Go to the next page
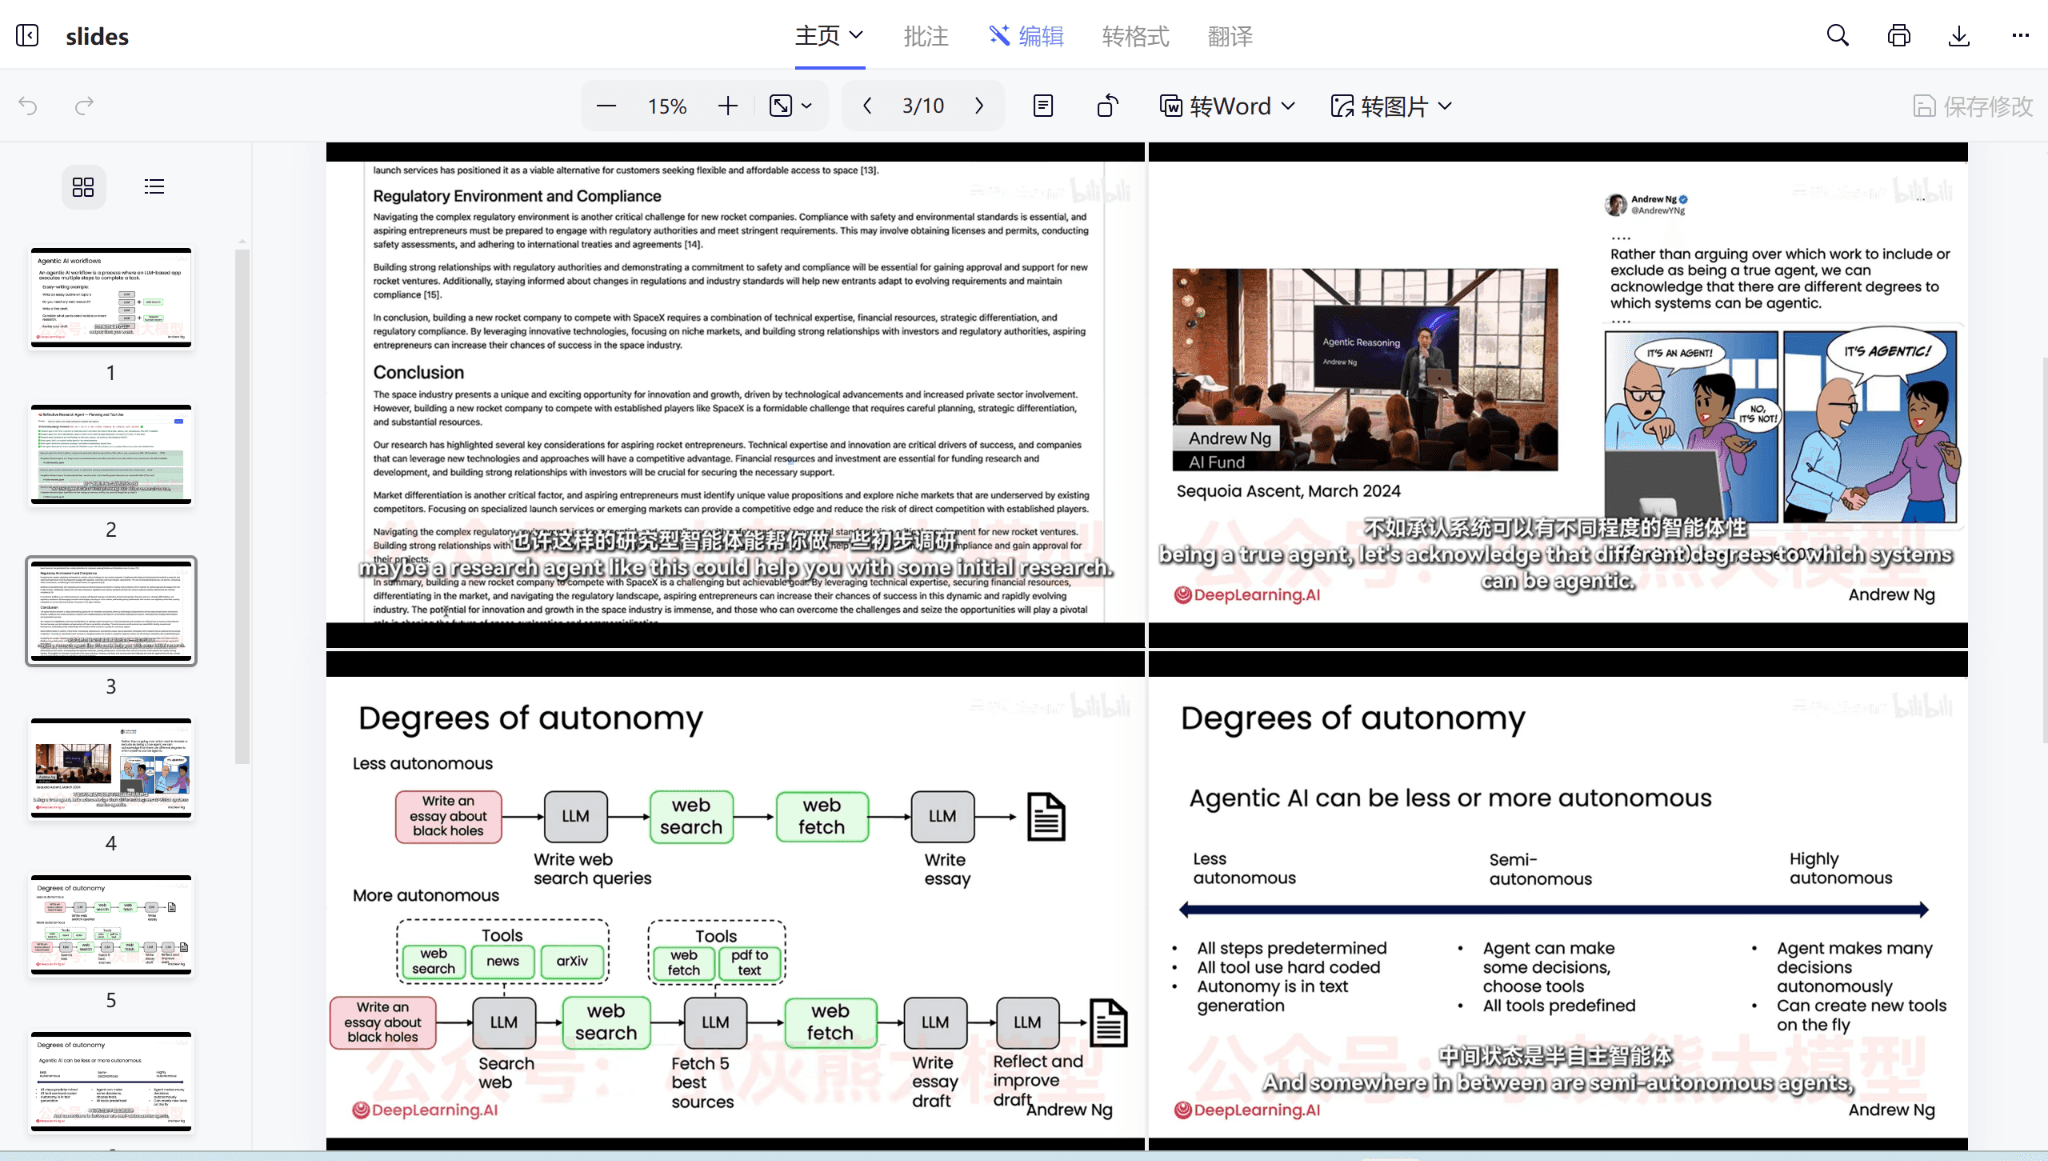The width and height of the screenshot is (2048, 1161). [x=979, y=106]
